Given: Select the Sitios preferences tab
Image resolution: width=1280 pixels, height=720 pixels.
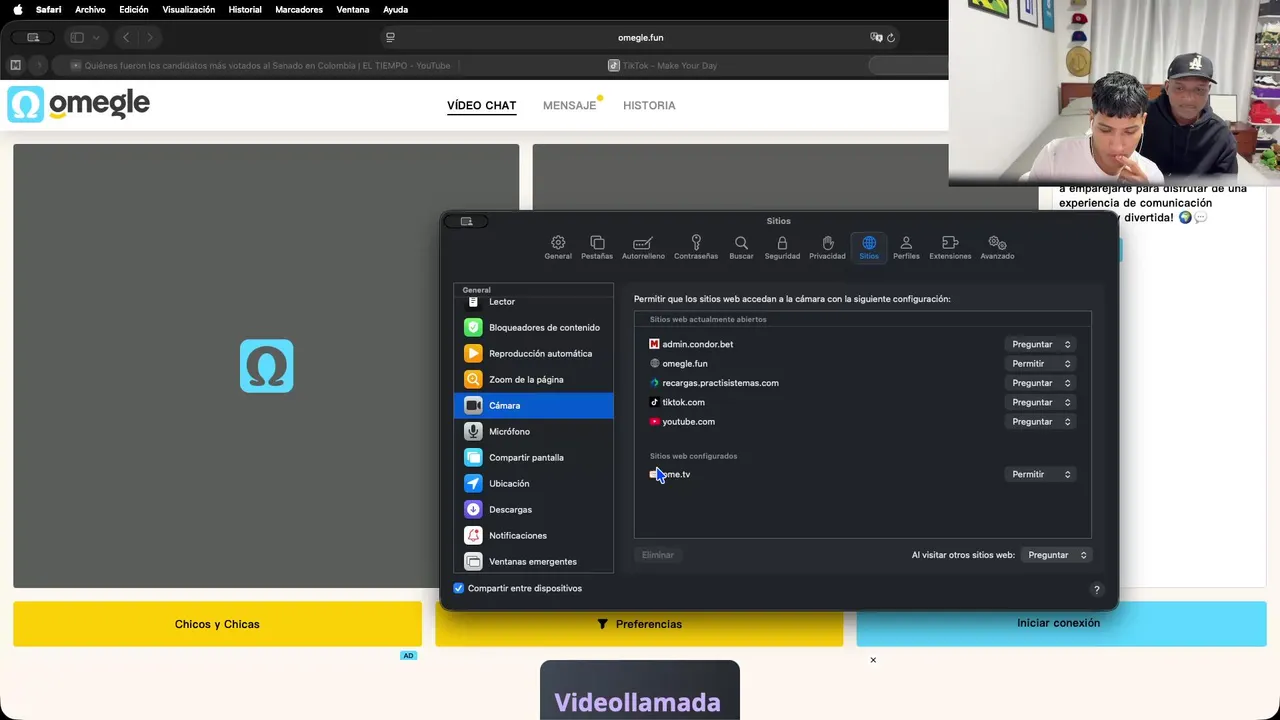Looking at the screenshot, I should point(869,247).
